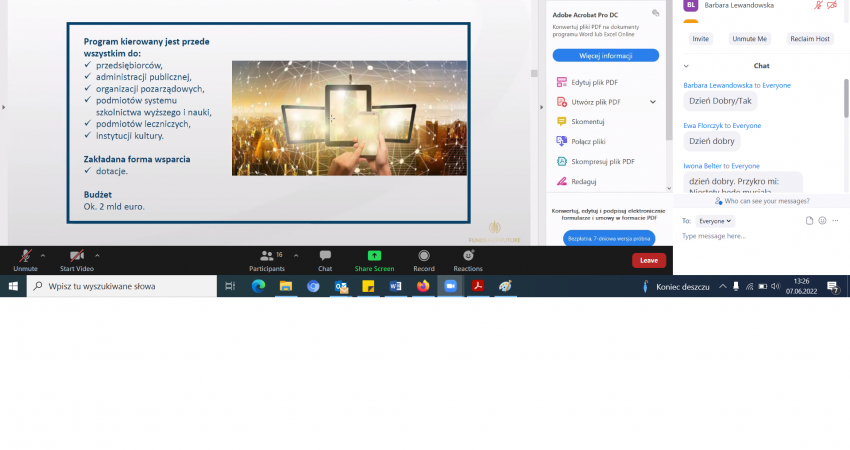This screenshot has height=450, width=850.
Task: Click 'Więcej informacji' button in Acrobat panel
Action: pos(606,56)
